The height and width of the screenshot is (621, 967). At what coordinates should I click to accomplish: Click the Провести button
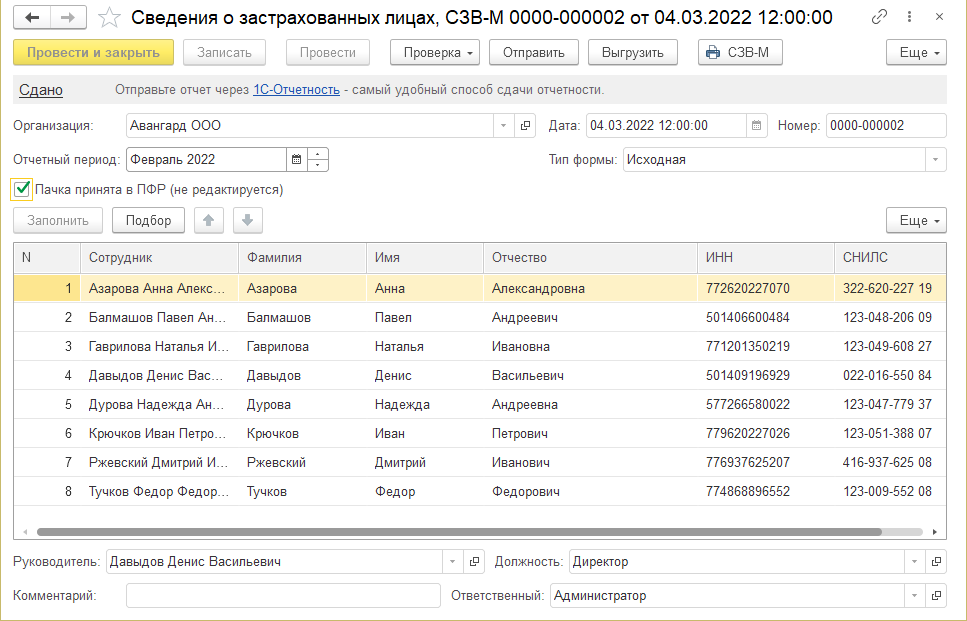(327, 52)
